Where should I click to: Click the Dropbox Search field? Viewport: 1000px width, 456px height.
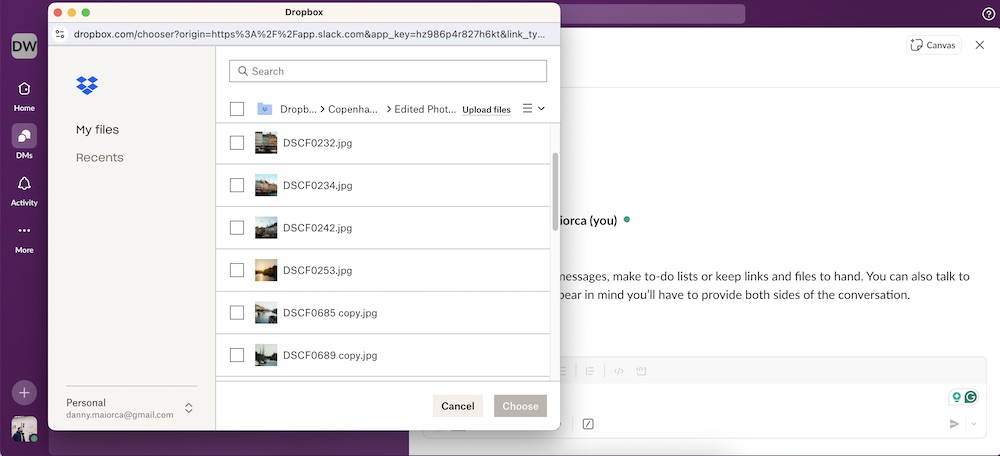pyautogui.click(x=388, y=71)
